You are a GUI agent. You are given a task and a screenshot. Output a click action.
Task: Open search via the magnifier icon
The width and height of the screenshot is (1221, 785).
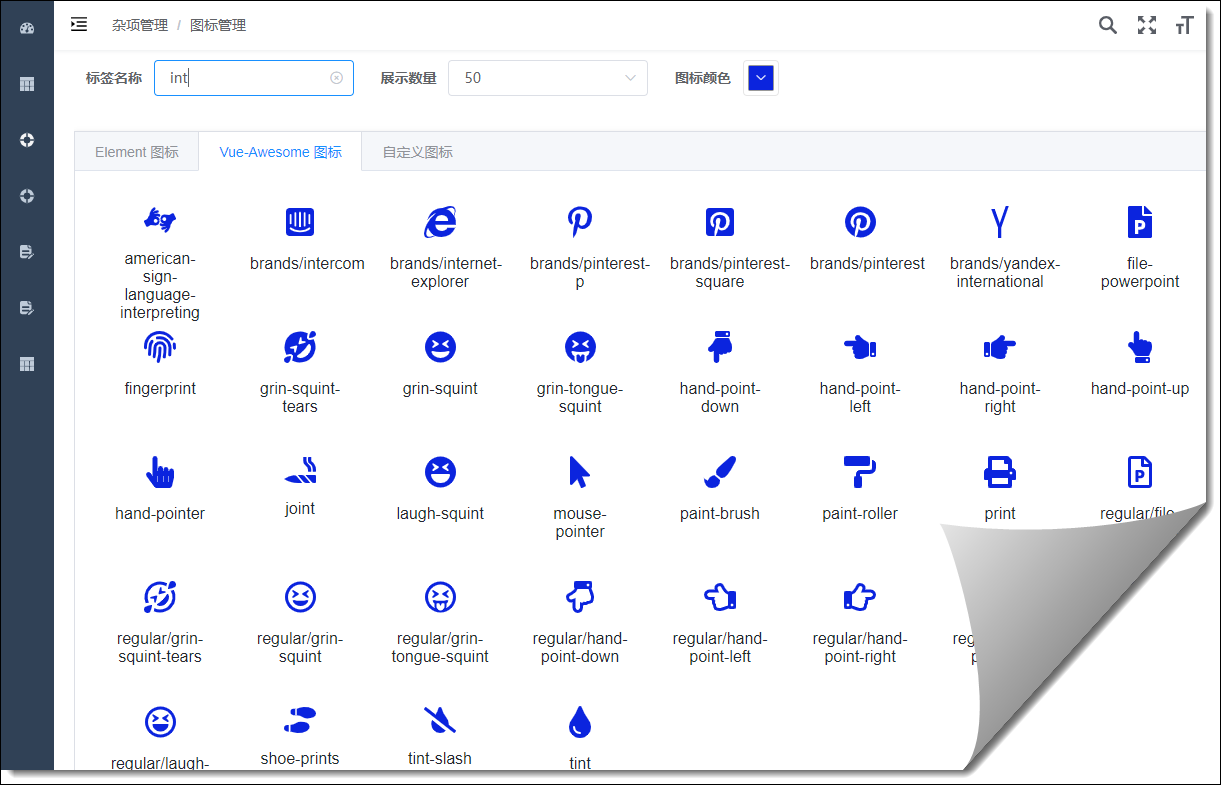1108,26
